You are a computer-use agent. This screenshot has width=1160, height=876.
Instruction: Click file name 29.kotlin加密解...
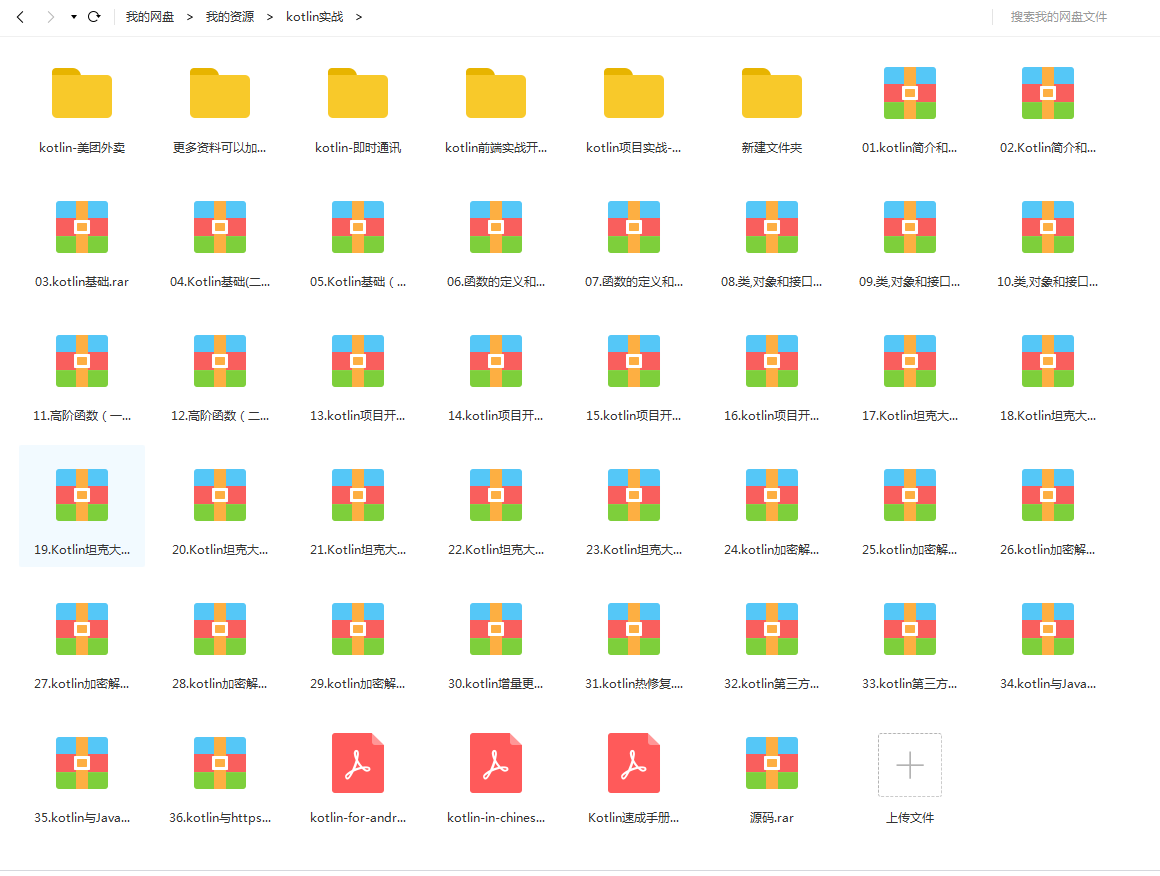pos(358,684)
